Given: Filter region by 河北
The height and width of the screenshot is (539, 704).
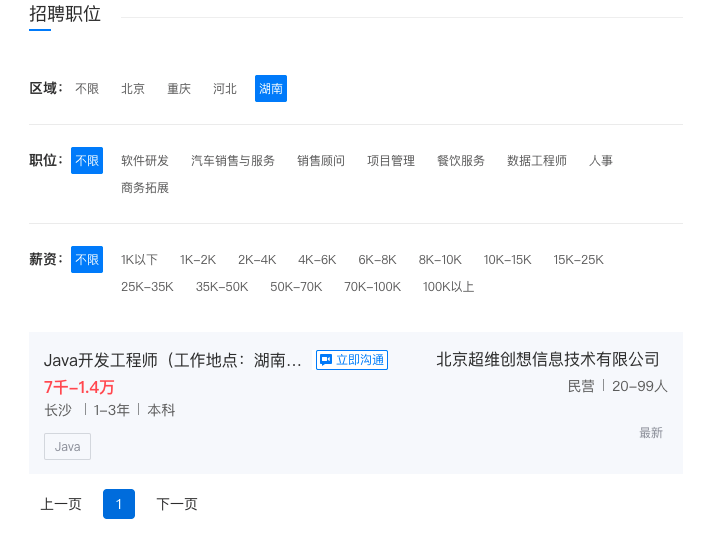Looking at the screenshot, I should point(225,88).
